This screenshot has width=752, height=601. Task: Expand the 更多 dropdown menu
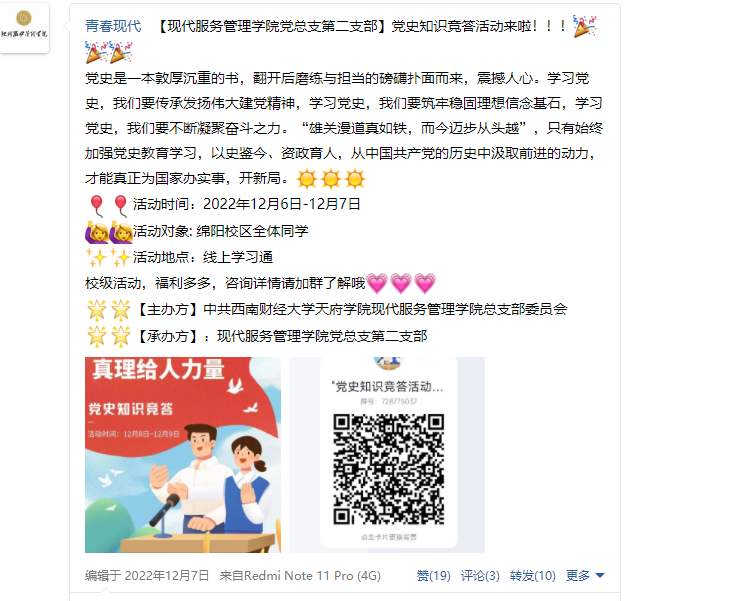[585, 576]
